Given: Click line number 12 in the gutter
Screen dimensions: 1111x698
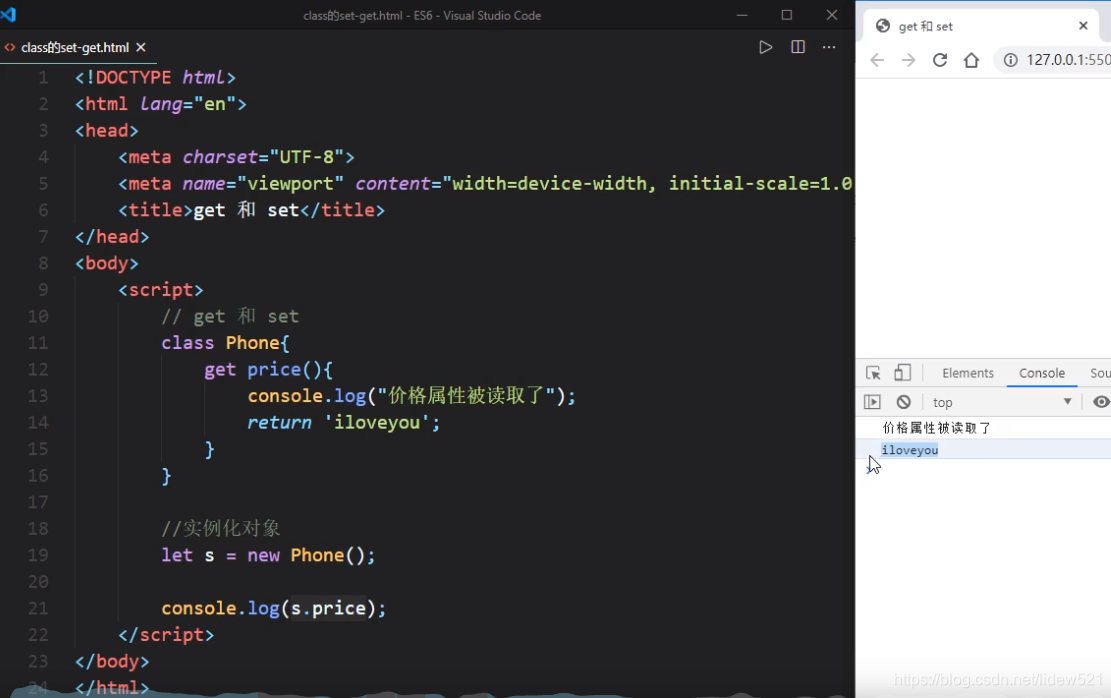Looking at the screenshot, I should click(38, 370).
